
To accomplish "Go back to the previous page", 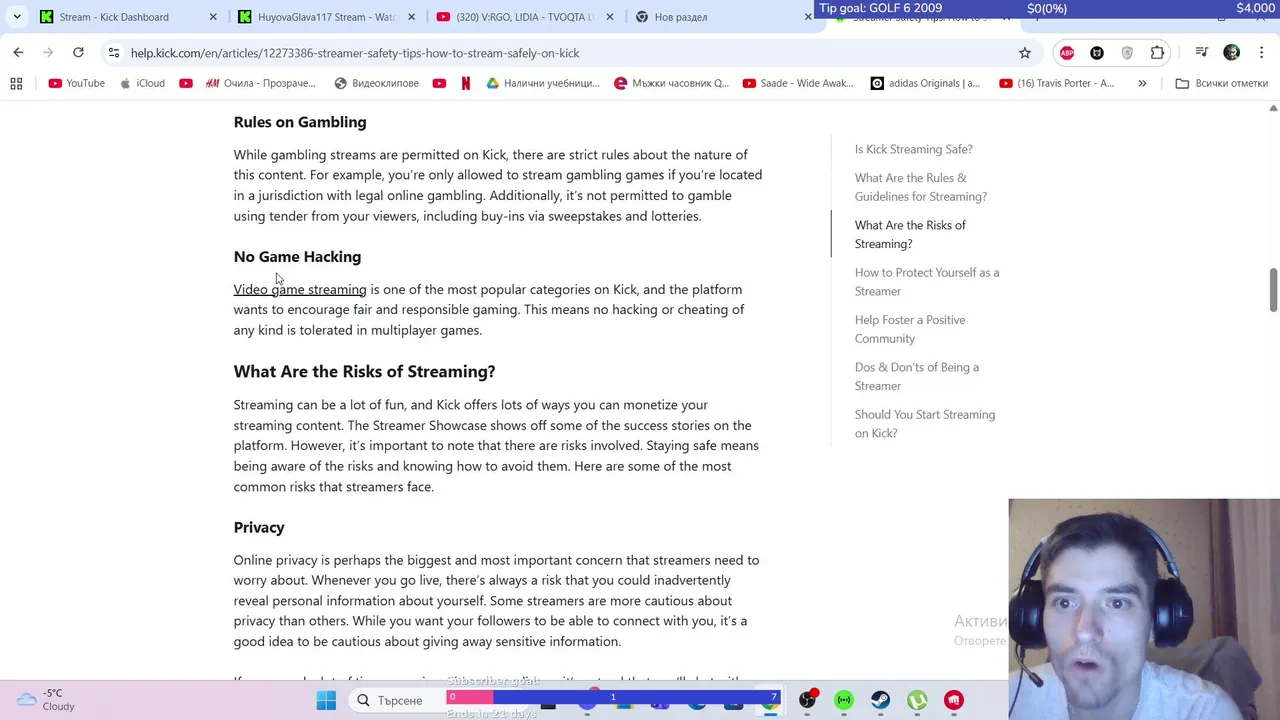I will [18, 52].
